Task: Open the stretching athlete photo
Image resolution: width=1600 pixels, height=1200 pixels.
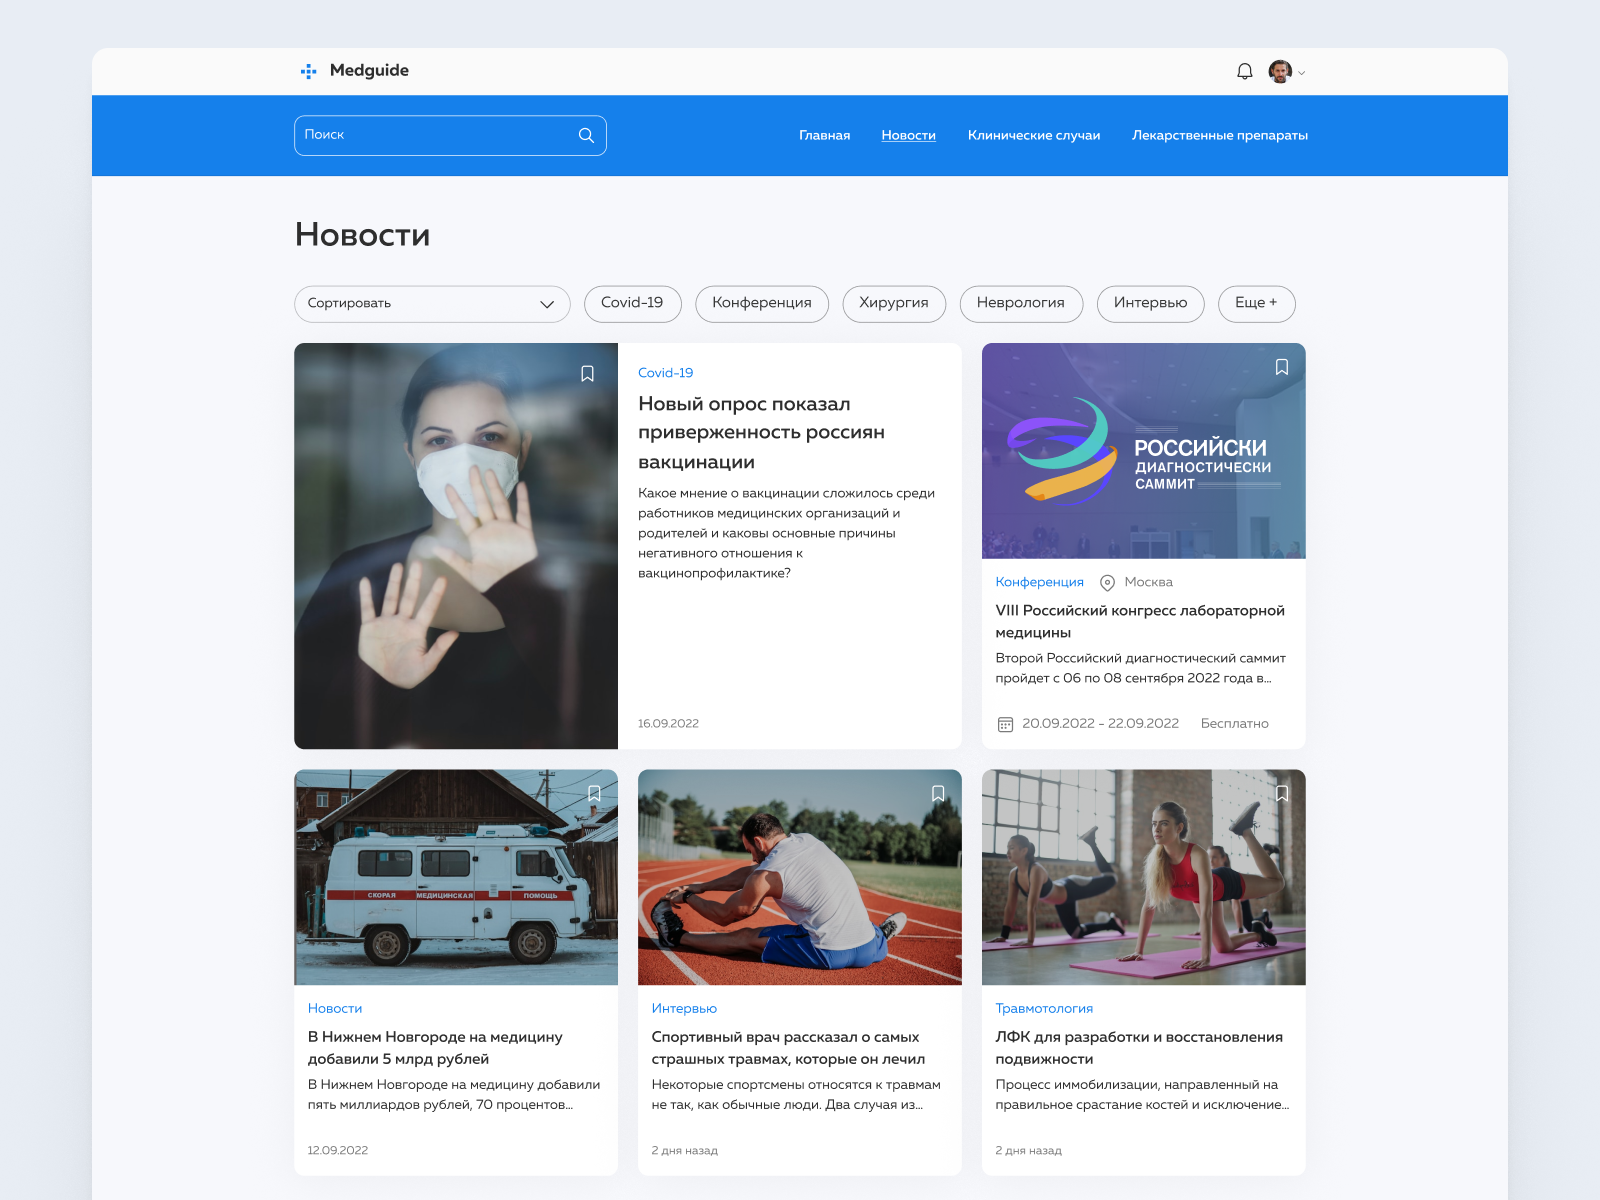Action: pyautogui.click(x=800, y=877)
